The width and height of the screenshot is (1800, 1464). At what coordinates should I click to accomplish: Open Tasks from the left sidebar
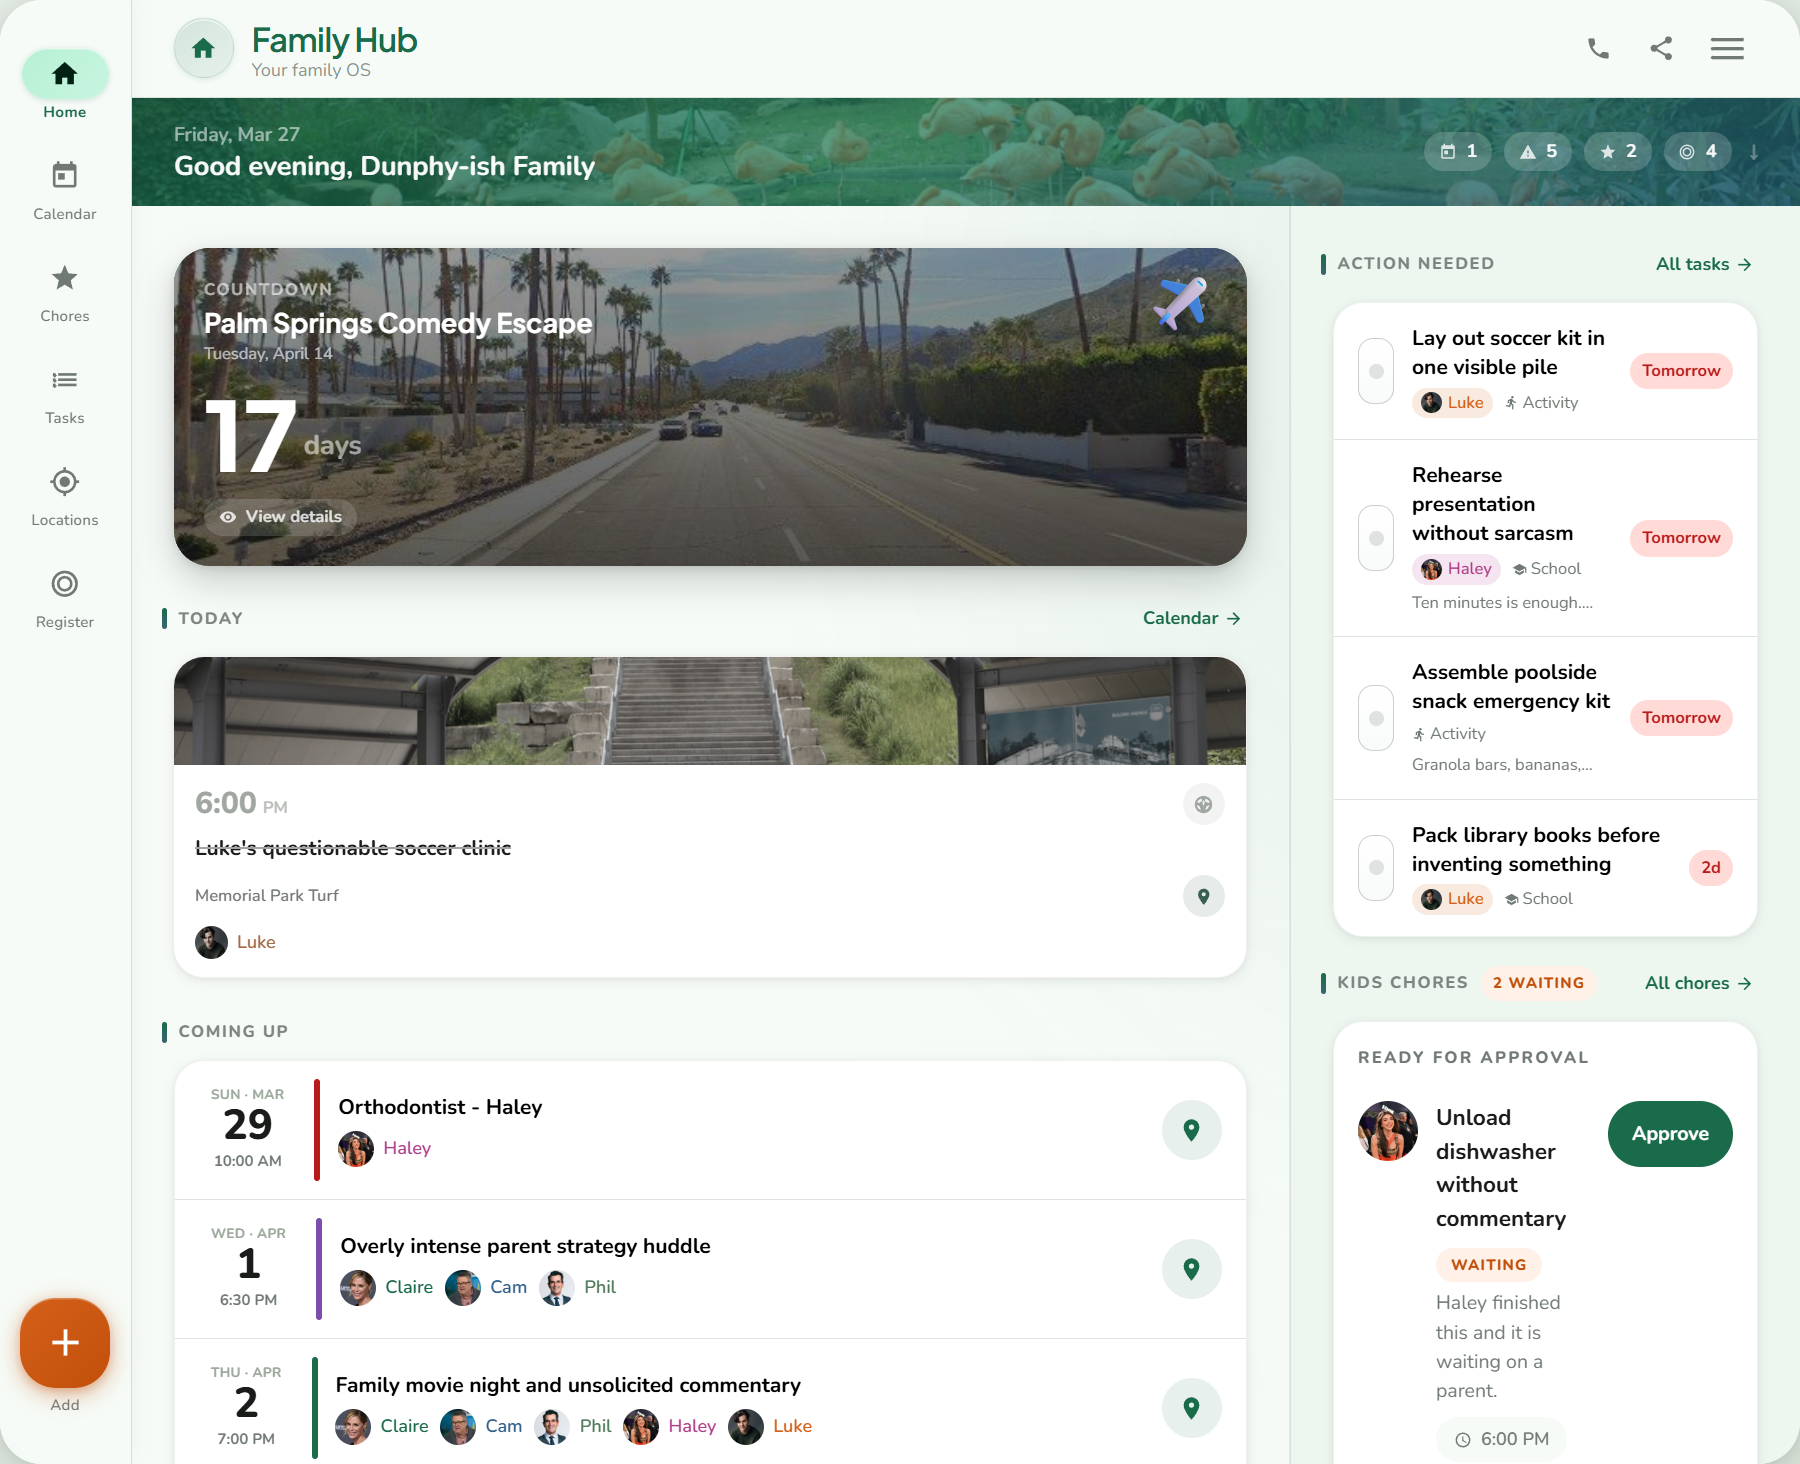[x=65, y=393]
